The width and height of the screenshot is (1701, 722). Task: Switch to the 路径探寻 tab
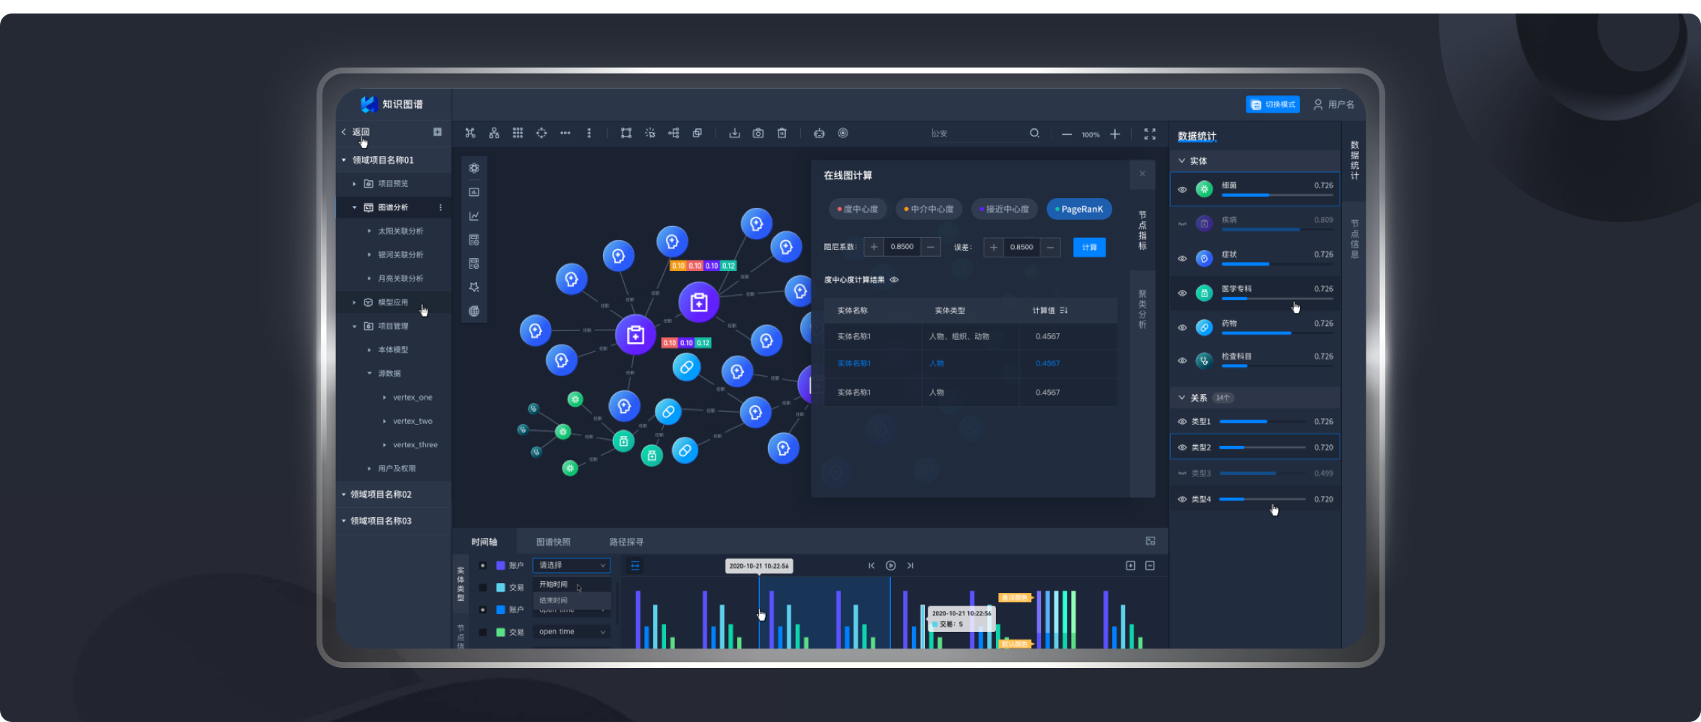coord(627,542)
